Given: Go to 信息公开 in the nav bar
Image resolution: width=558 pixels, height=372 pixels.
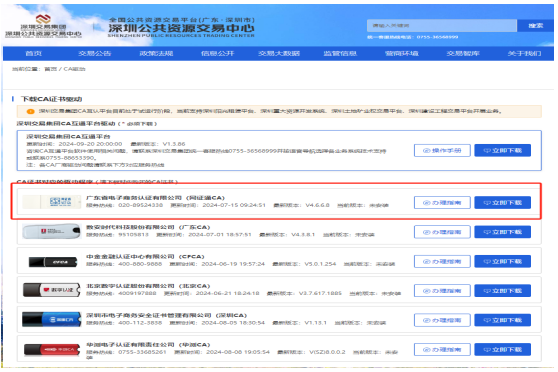Looking at the screenshot, I should (217, 53).
